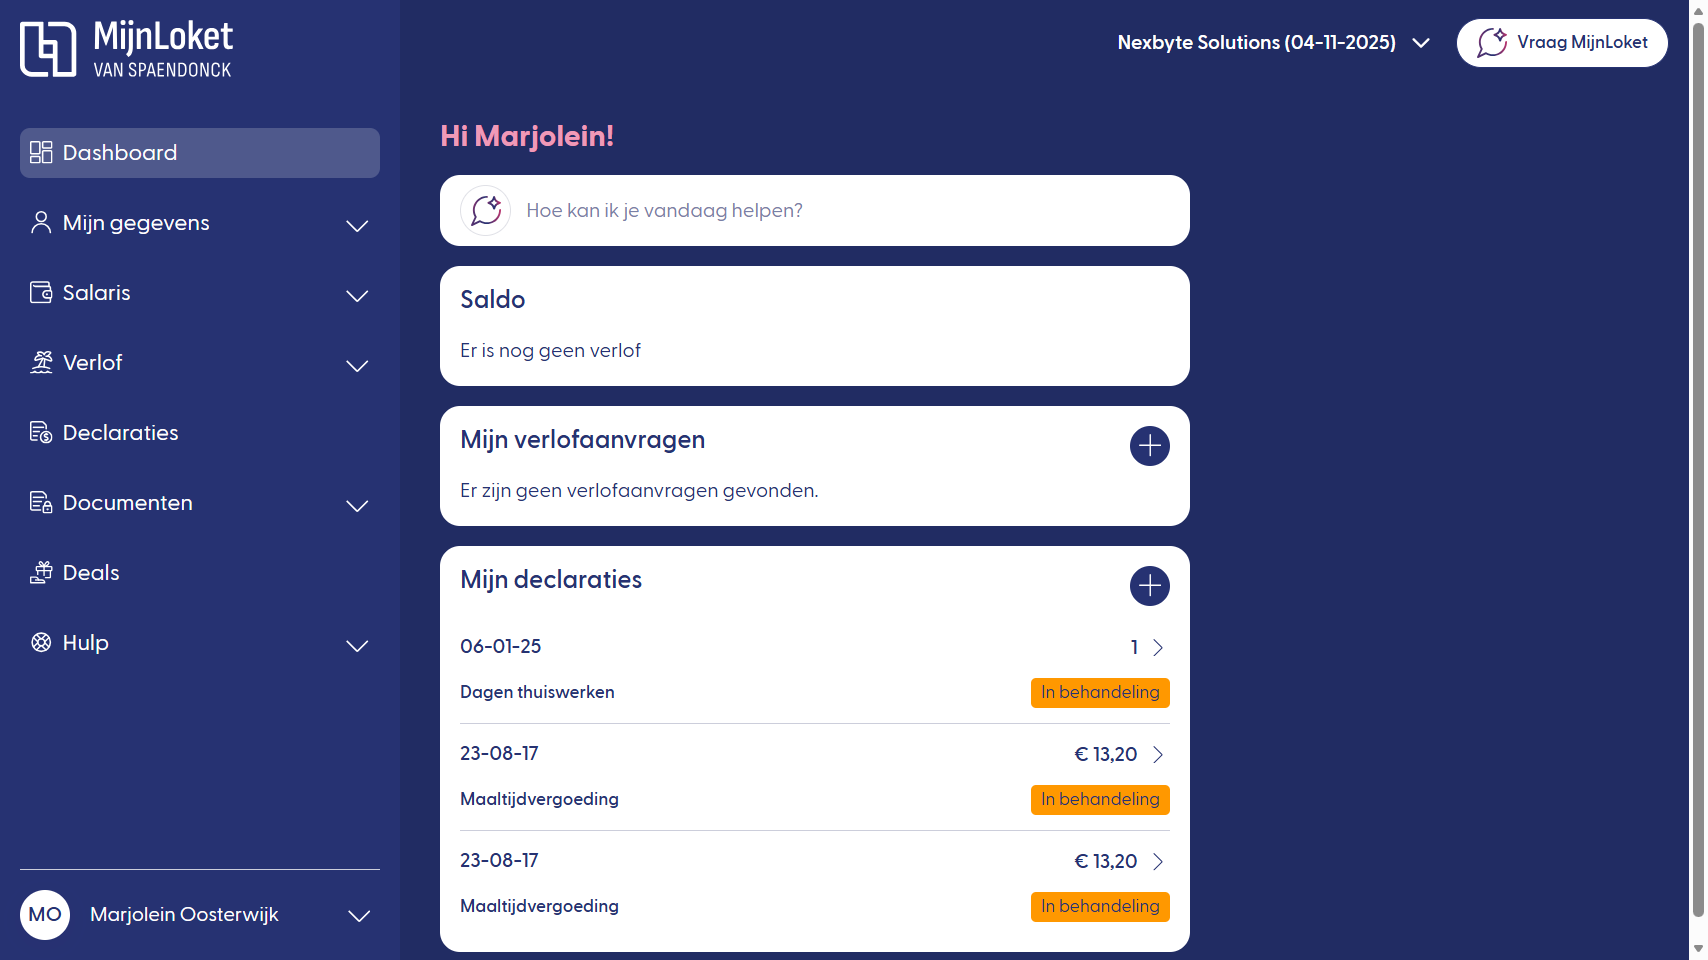Add a new verlofaanvraag with plus icon
1708x960 pixels.
[x=1149, y=446]
